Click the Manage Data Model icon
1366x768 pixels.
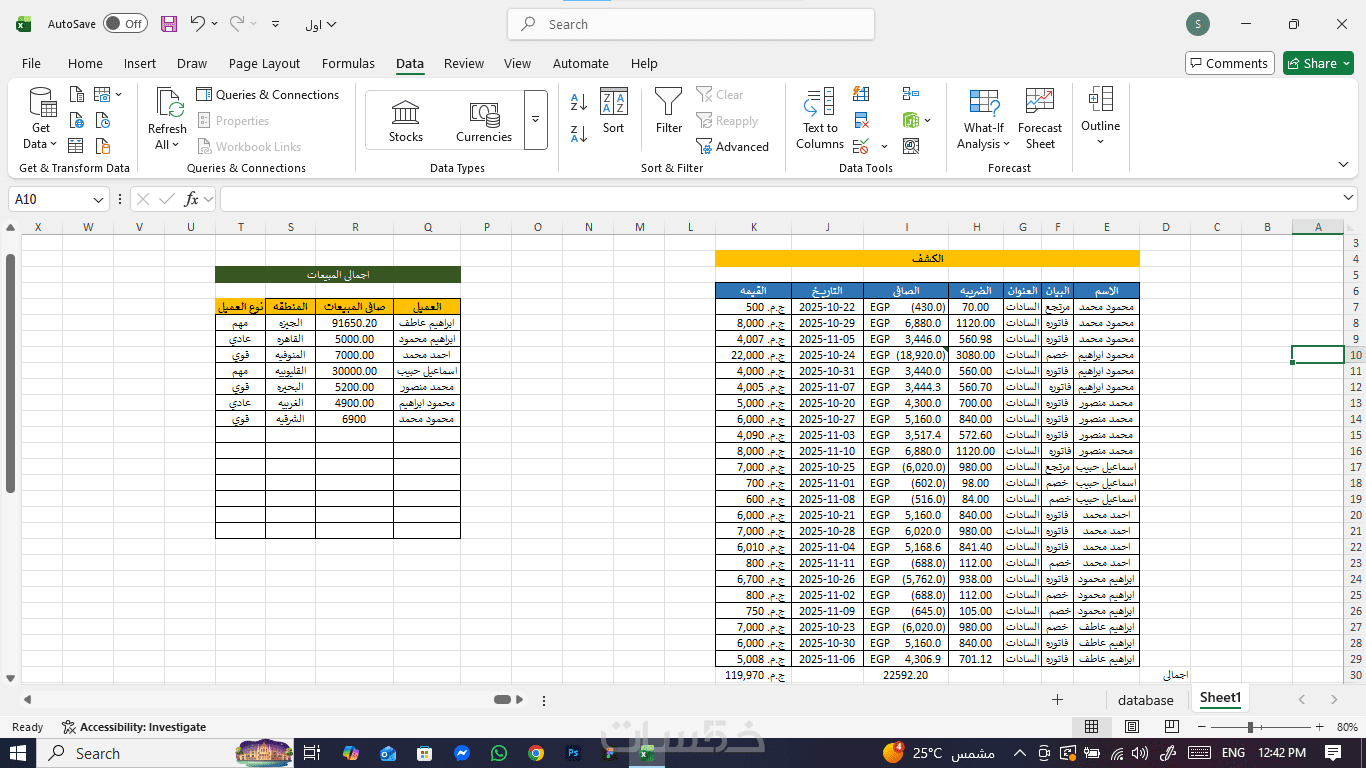click(910, 146)
